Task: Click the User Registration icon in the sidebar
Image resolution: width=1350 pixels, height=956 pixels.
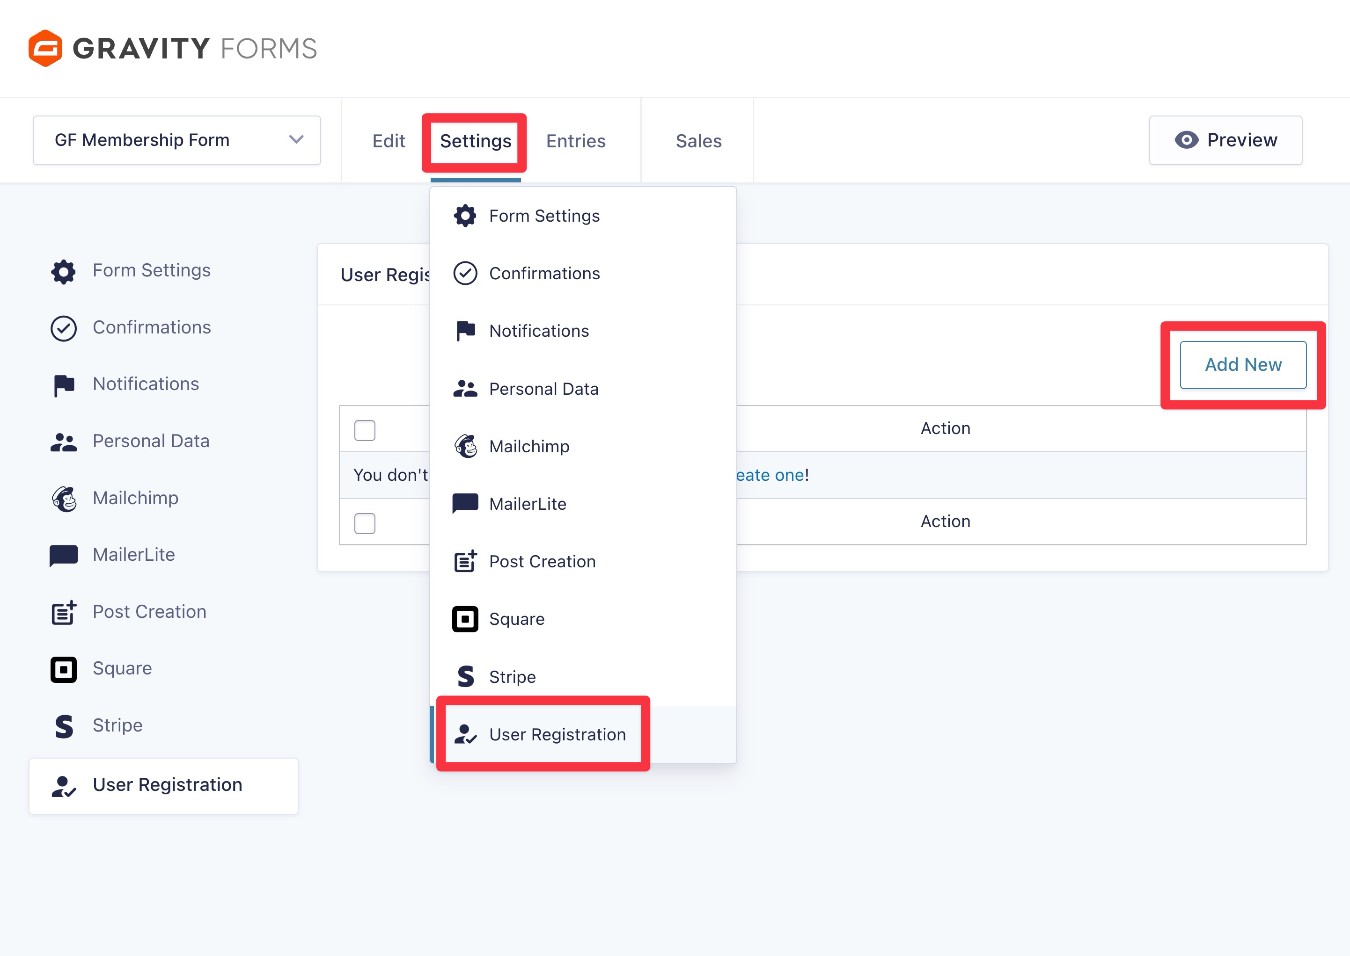Action: point(63,786)
